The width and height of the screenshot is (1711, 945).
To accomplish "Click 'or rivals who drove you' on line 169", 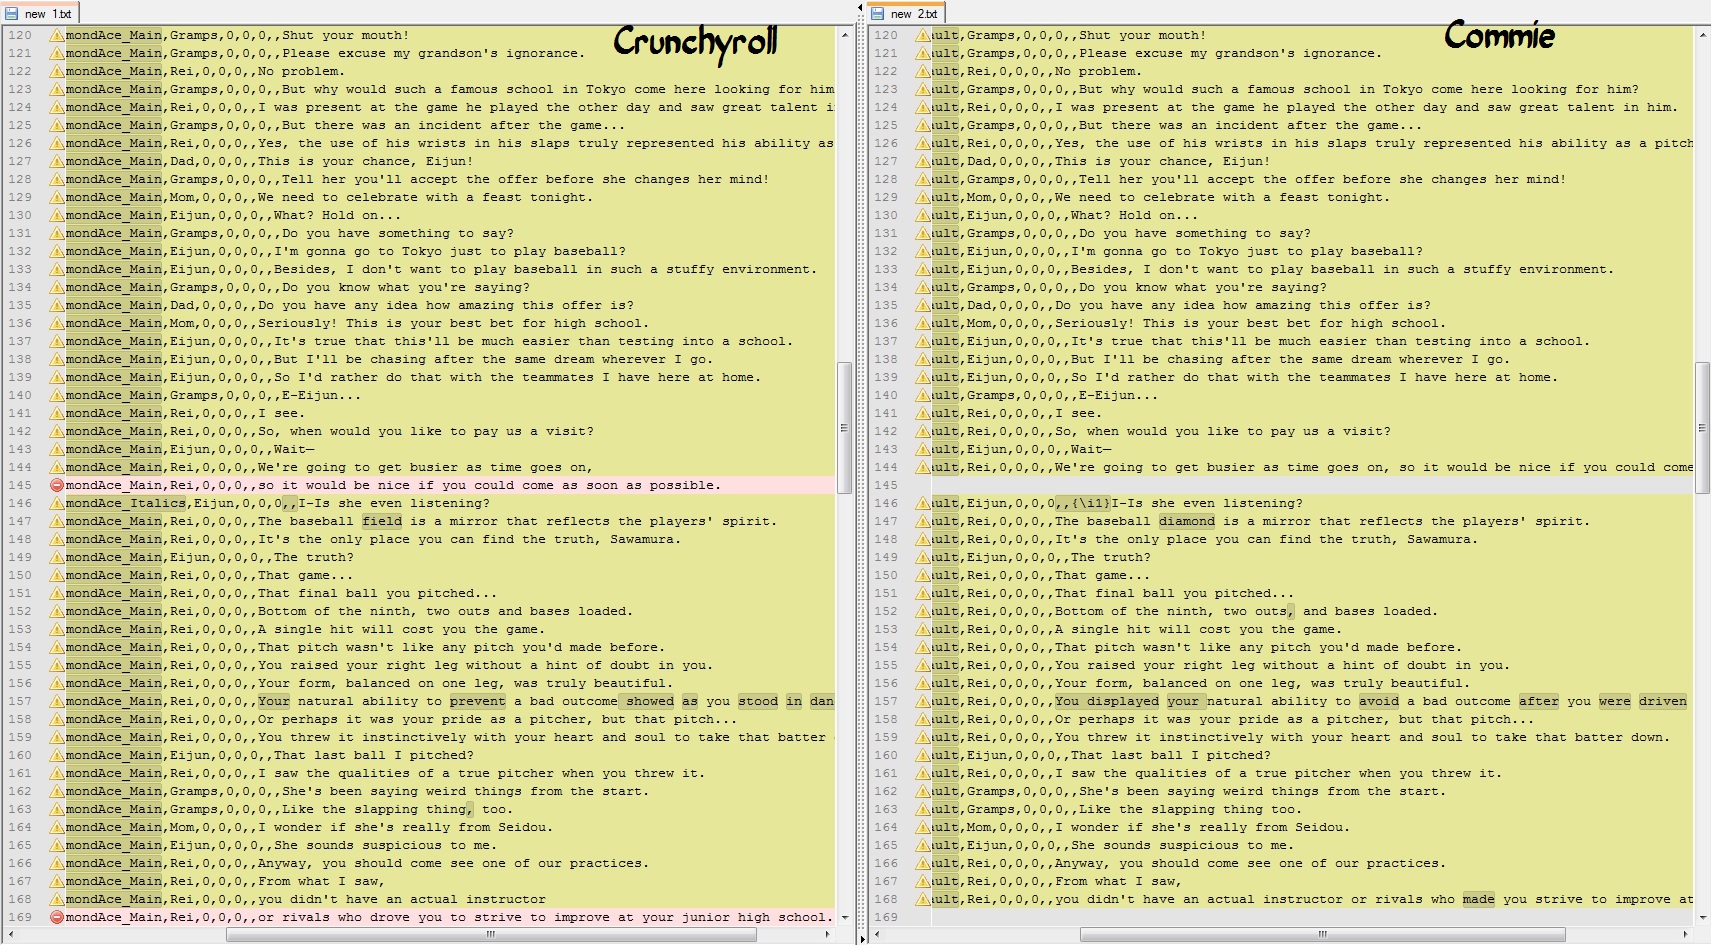I will [350, 917].
